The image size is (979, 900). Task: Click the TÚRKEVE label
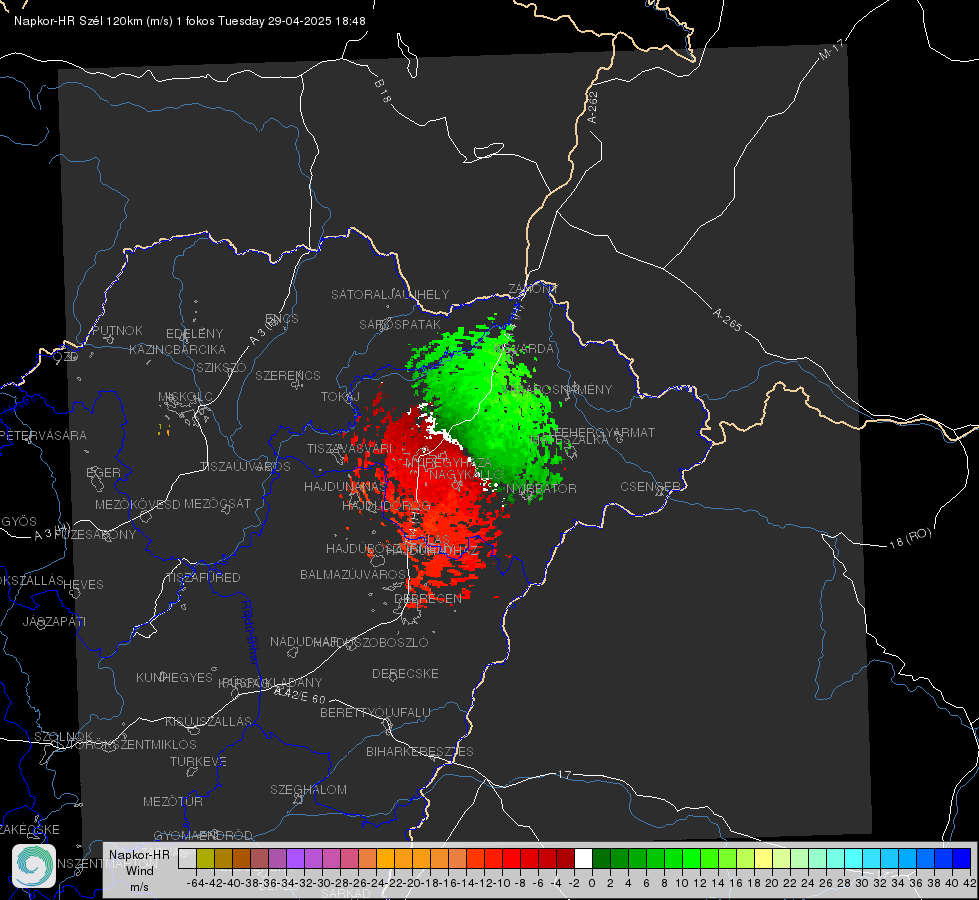(199, 761)
